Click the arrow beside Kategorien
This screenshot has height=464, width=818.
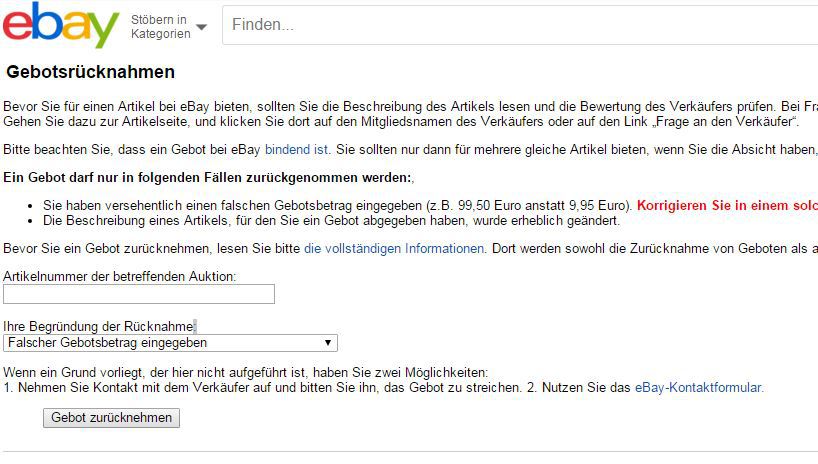click(202, 28)
